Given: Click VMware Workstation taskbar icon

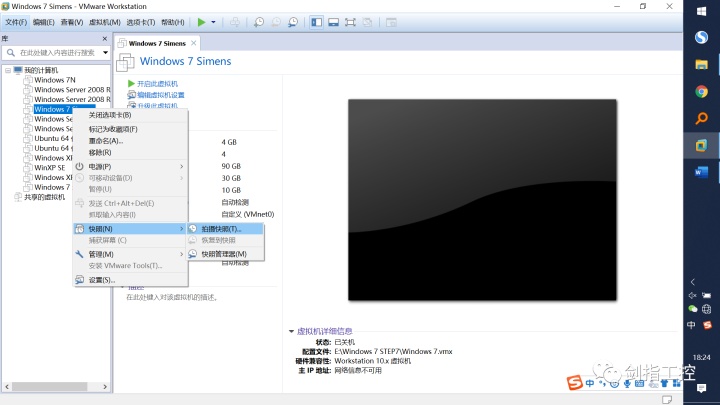Looking at the screenshot, I should [701, 146].
